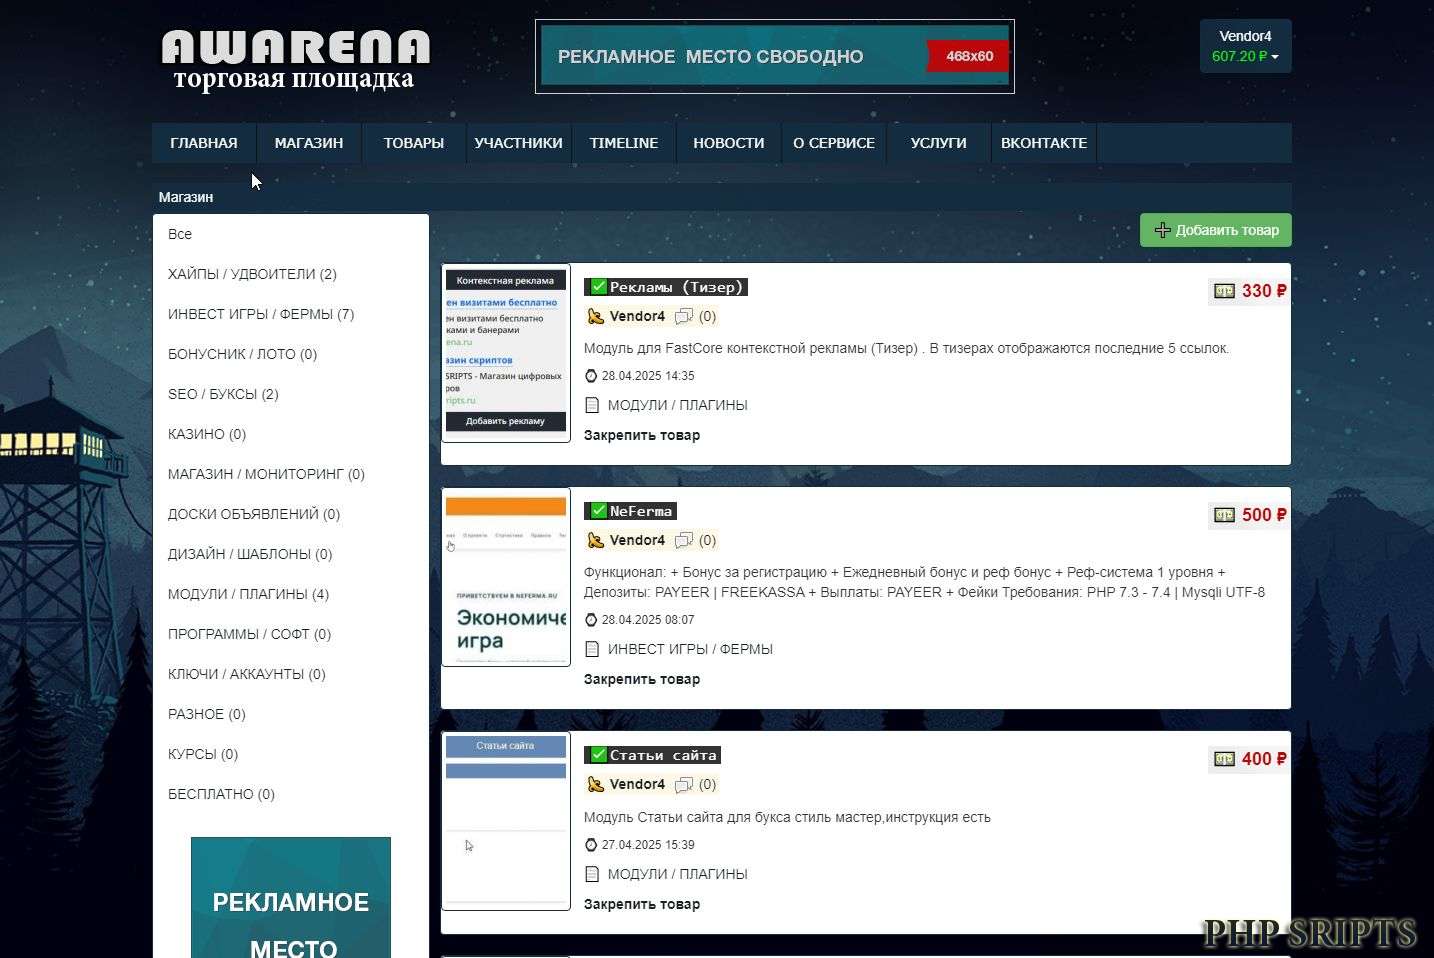Screen dimensions: 1434x958
Task: Click the NeFerma product thumbnail
Action: pyautogui.click(x=505, y=577)
